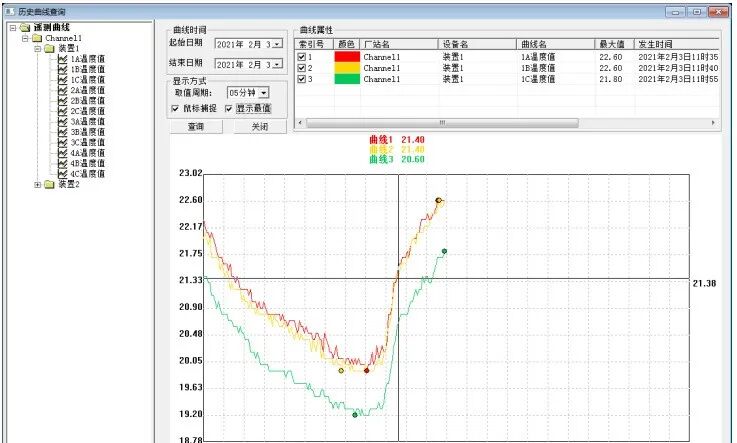Click the window title bar app icon
The height and width of the screenshot is (443, 737).
tap(9, 11)
